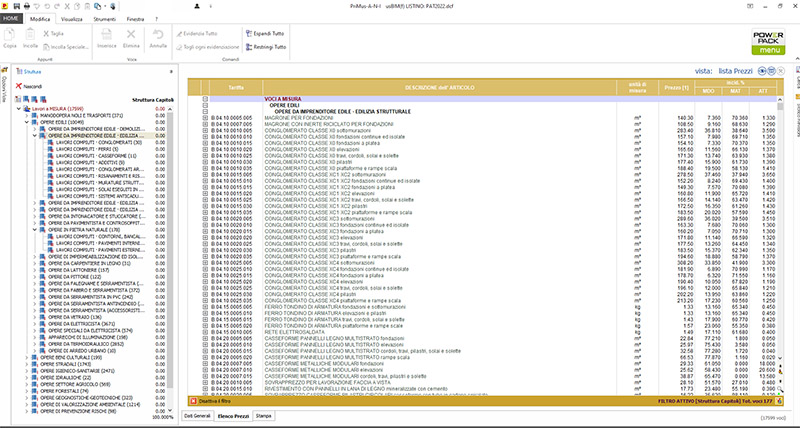
Task: Select OPERE DA VETRAIO (136) tree item
Action: [x=74, y=317]
